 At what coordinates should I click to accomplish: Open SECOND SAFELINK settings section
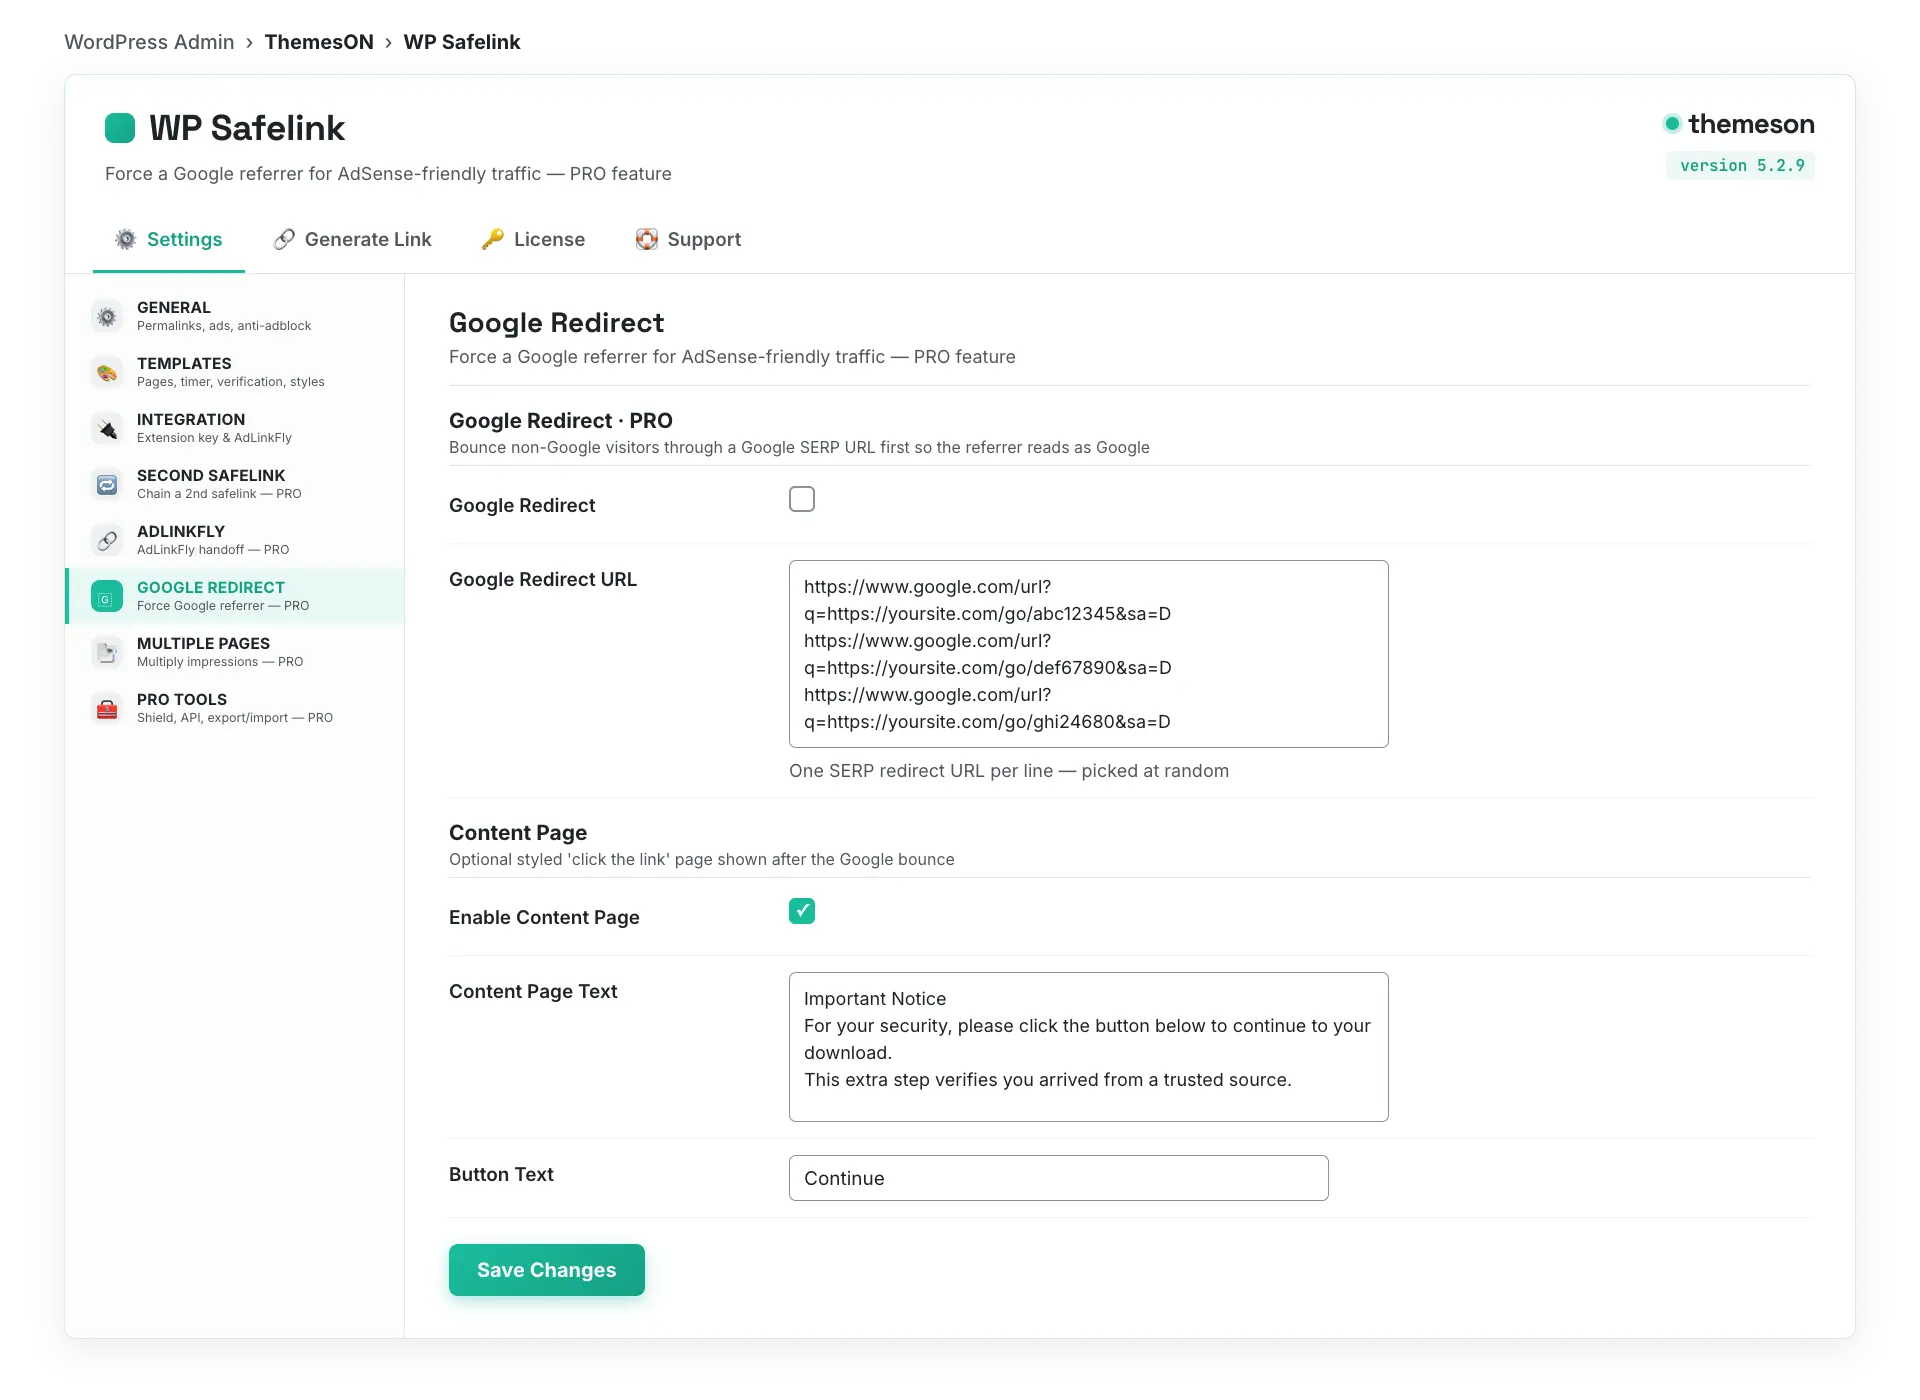235,484
